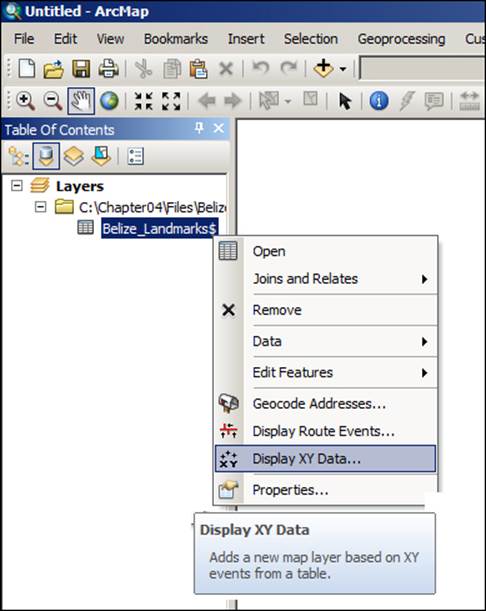Viewport: 486px width, 611px height.
Task: Switch to List By Visibility
Action: point(74,157)
